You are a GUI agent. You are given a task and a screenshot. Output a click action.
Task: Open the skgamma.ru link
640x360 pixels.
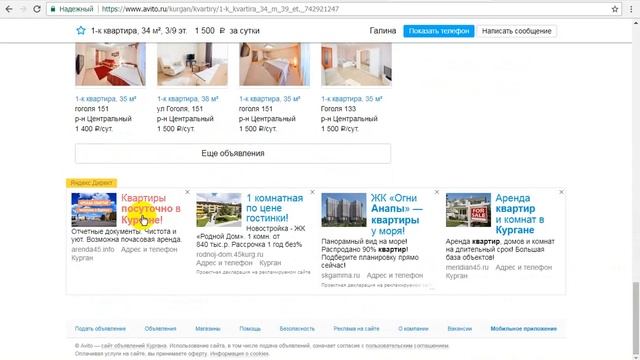click(x=340, y=276)
